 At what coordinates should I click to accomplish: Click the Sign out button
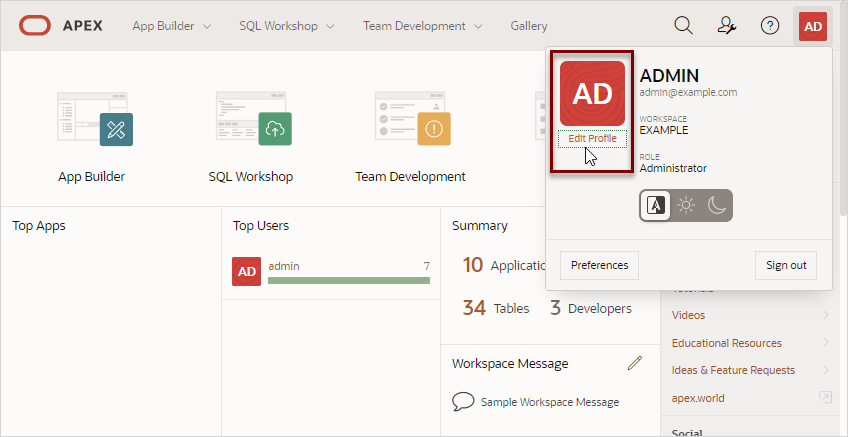tap(786, 265)
